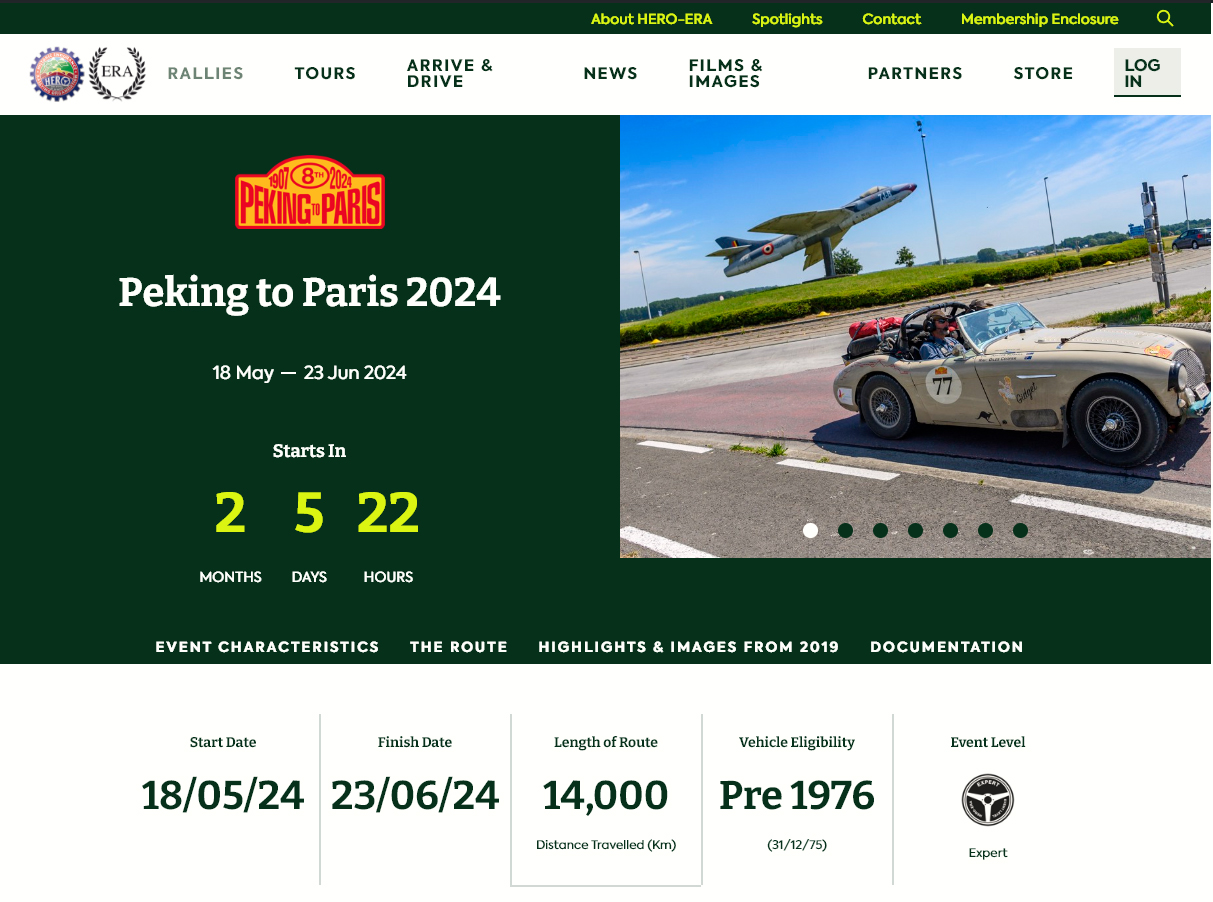Open the Rallies menu
Screen dimensions: 1213x902
coord(206,73)
